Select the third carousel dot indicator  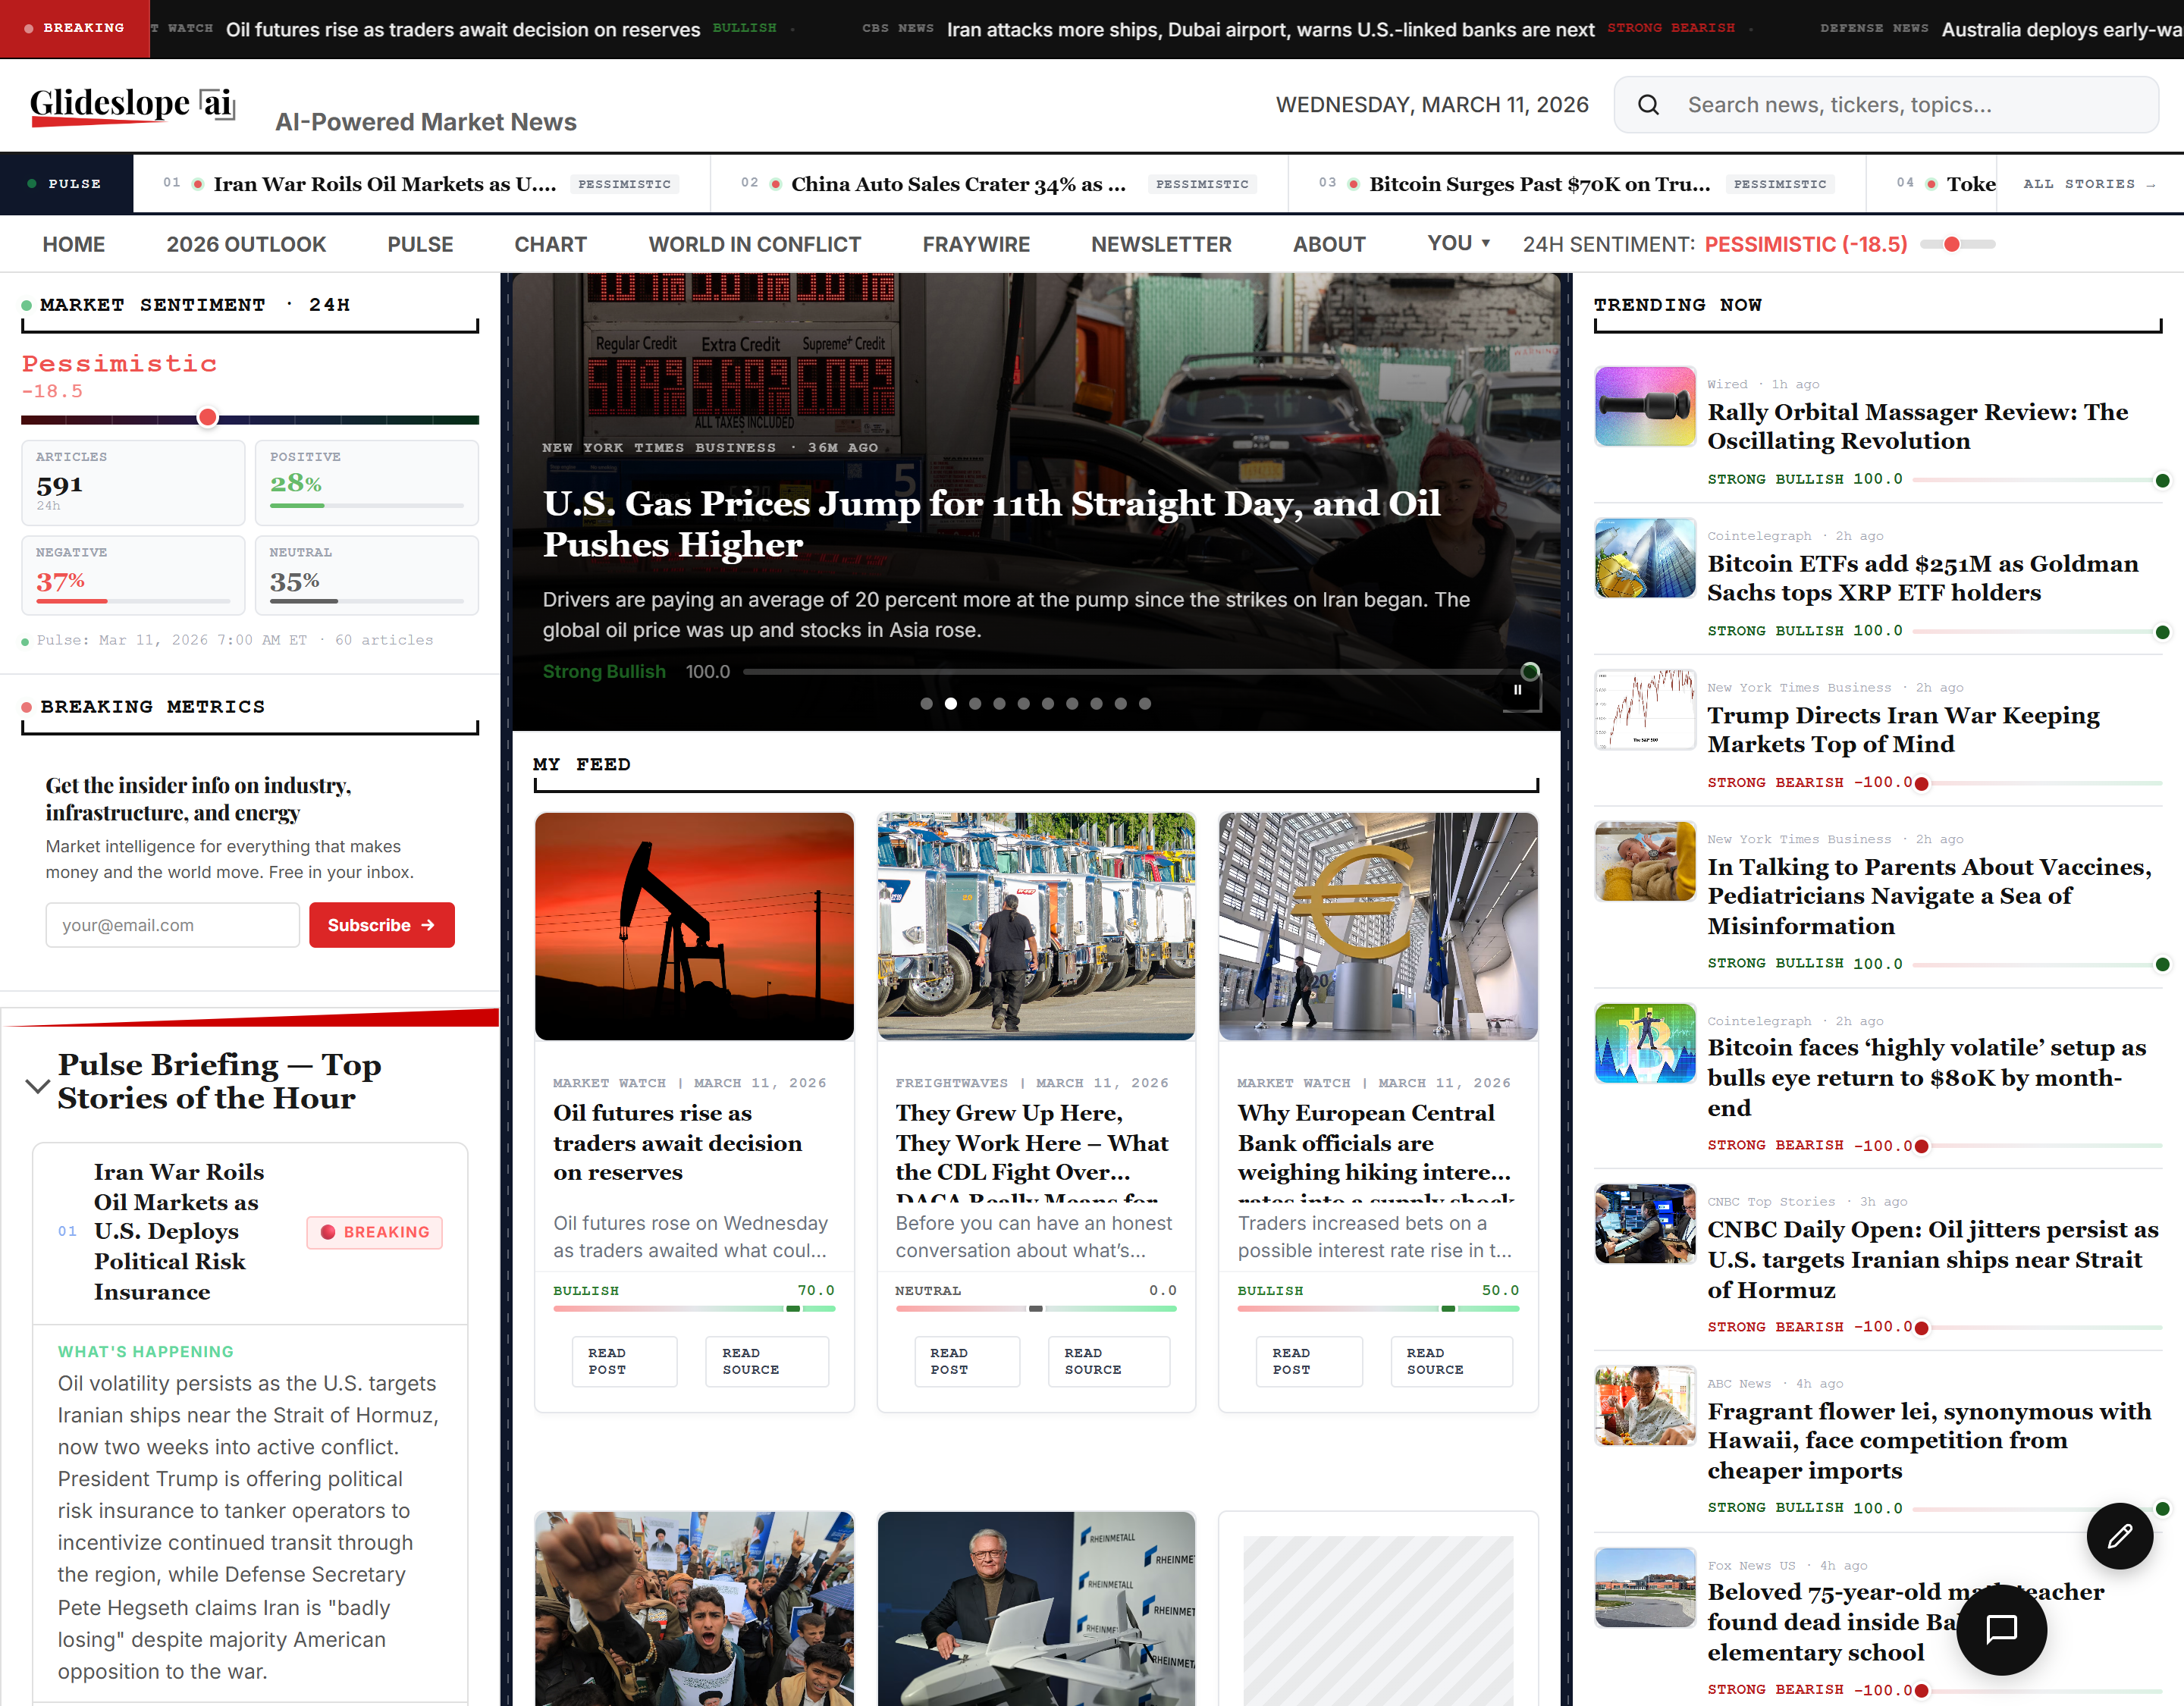975,704
